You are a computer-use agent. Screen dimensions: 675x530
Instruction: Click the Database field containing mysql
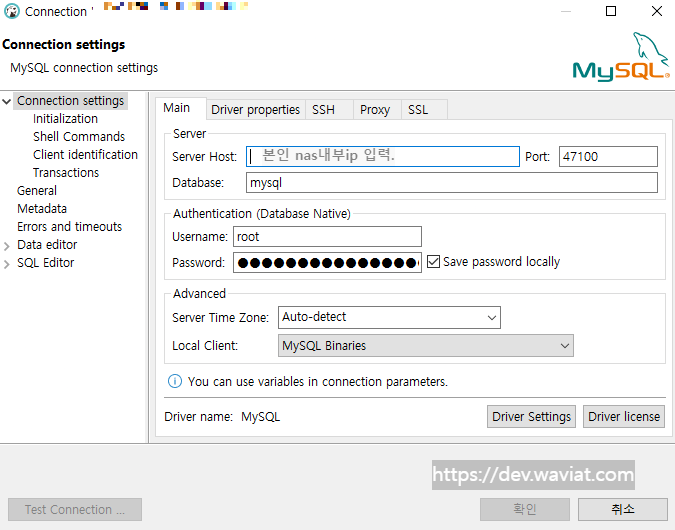(x=452, y=183)
